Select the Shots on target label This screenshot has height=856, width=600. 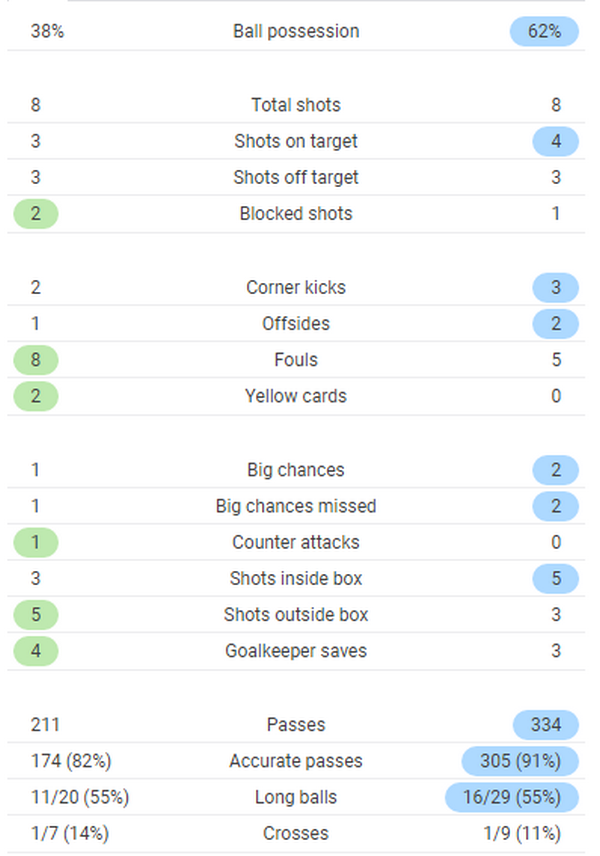[x=296, y=141]
